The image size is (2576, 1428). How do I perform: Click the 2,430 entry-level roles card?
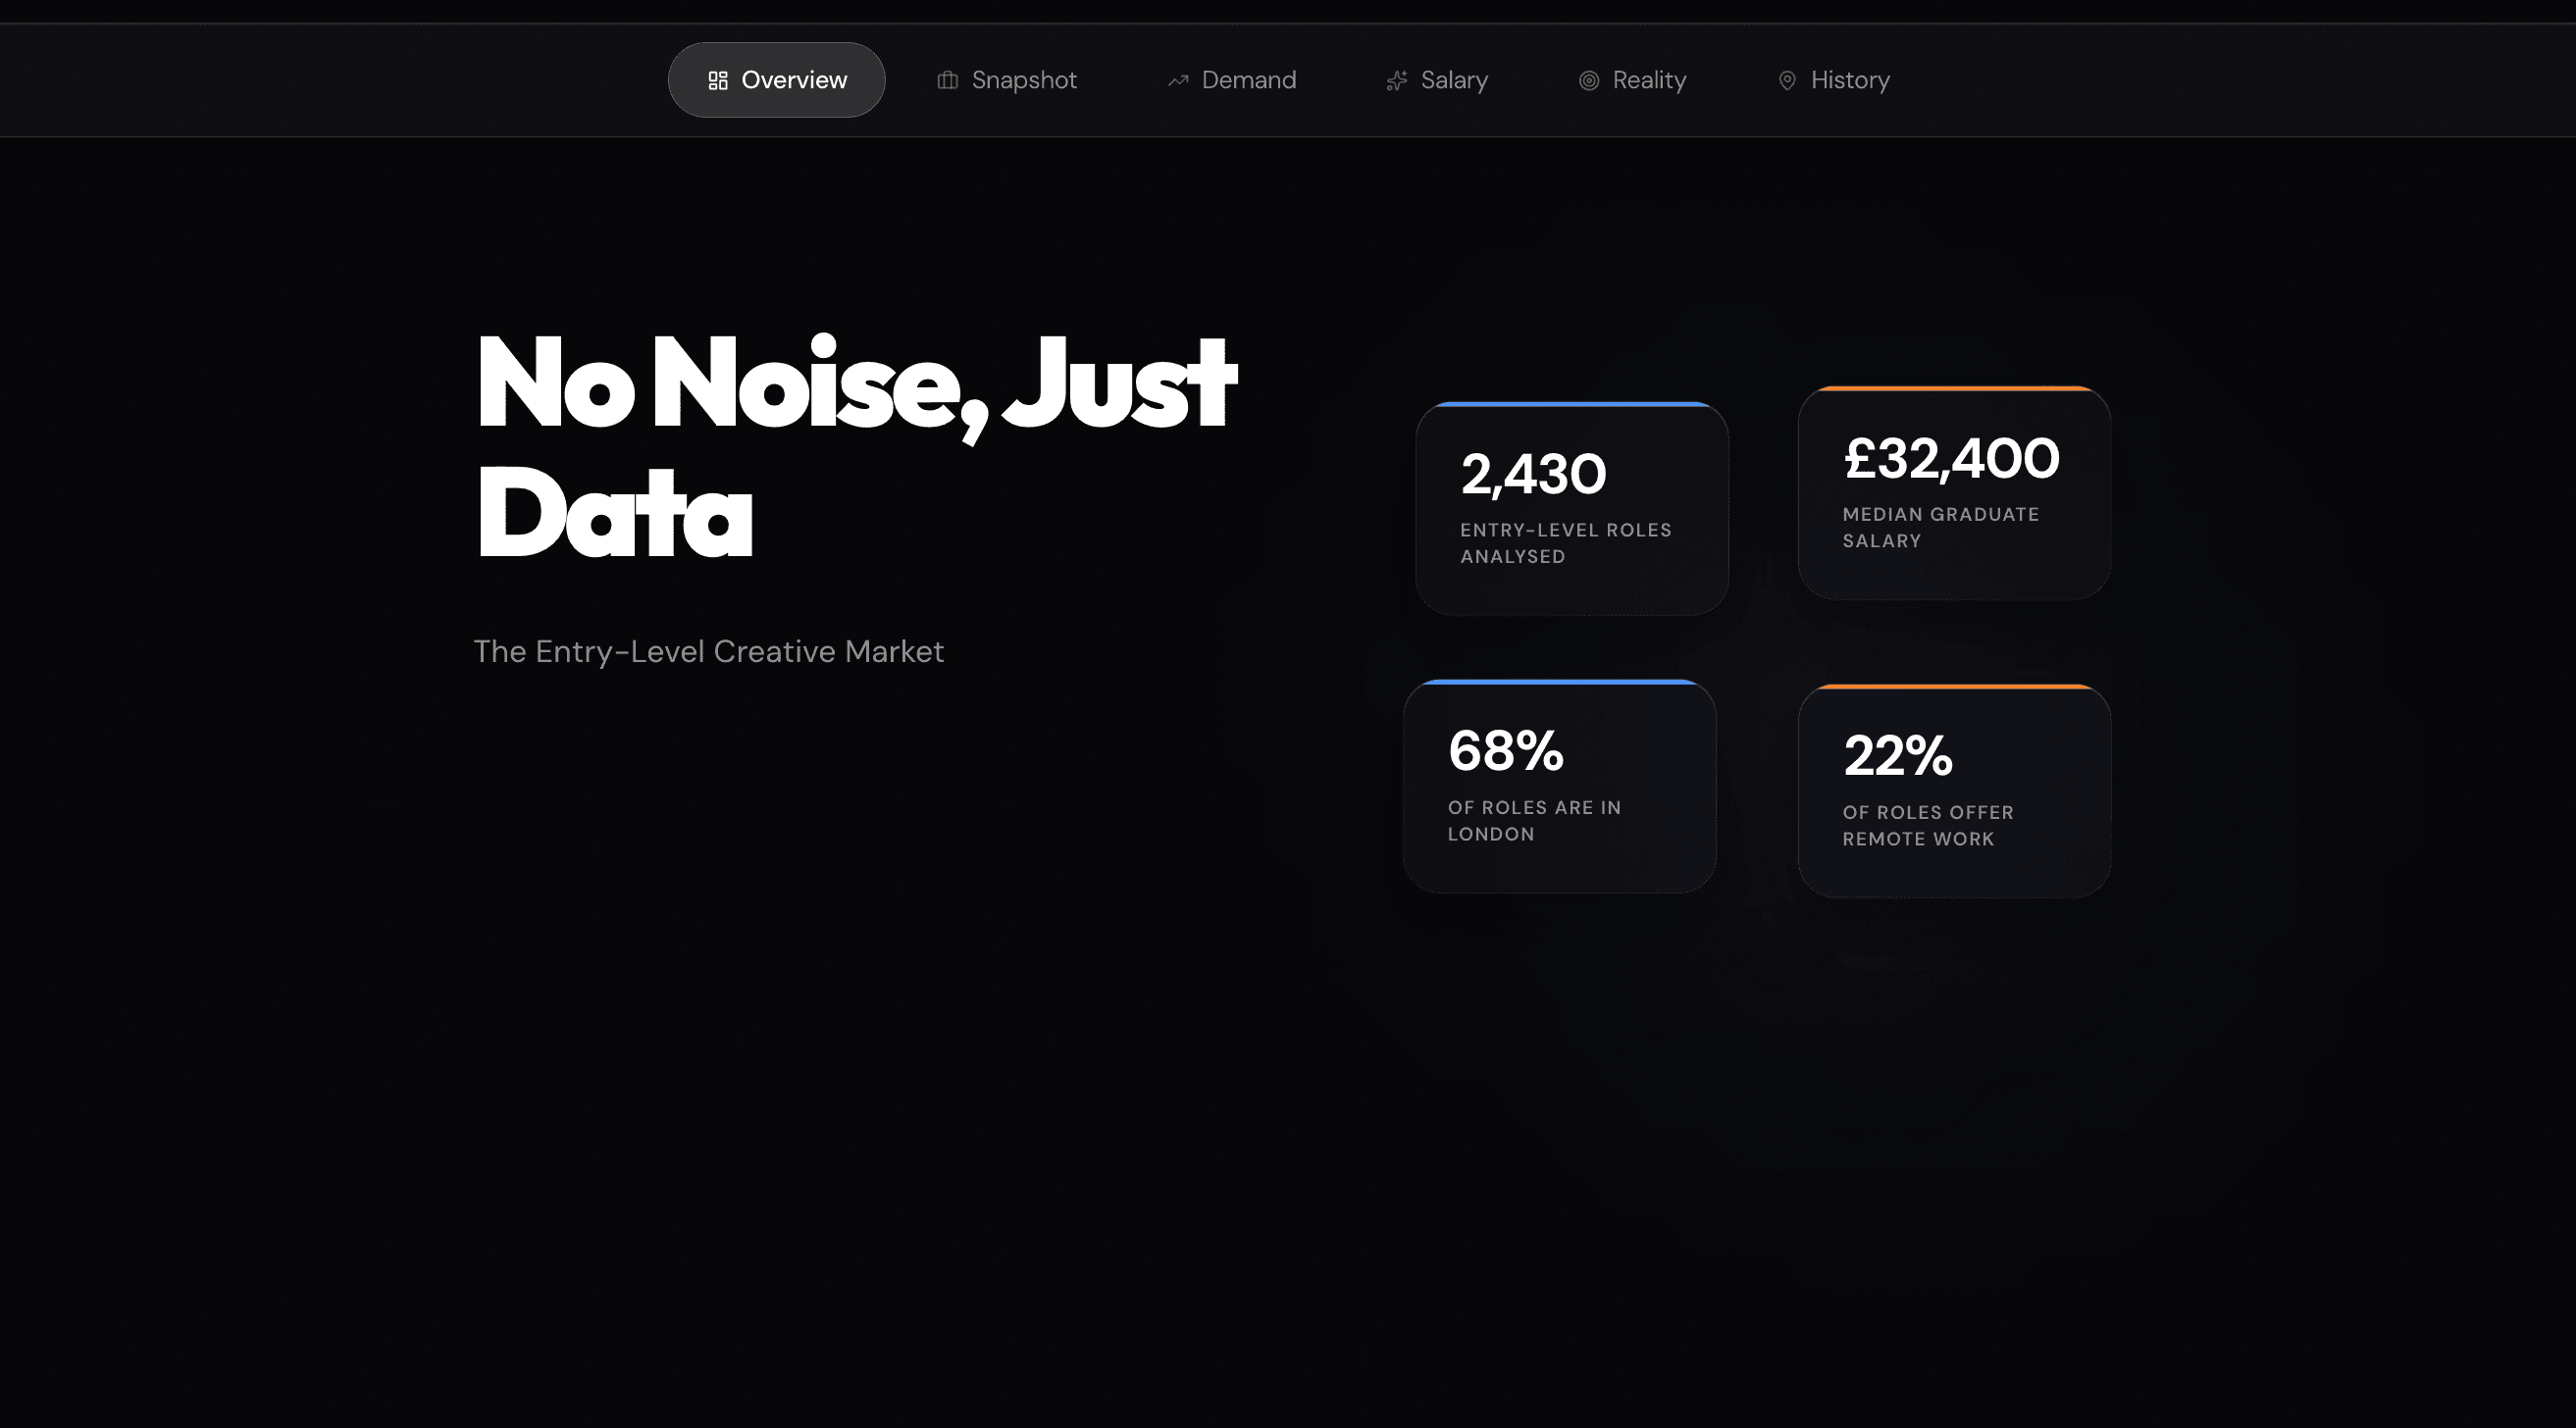click(x=1572, y=508)
